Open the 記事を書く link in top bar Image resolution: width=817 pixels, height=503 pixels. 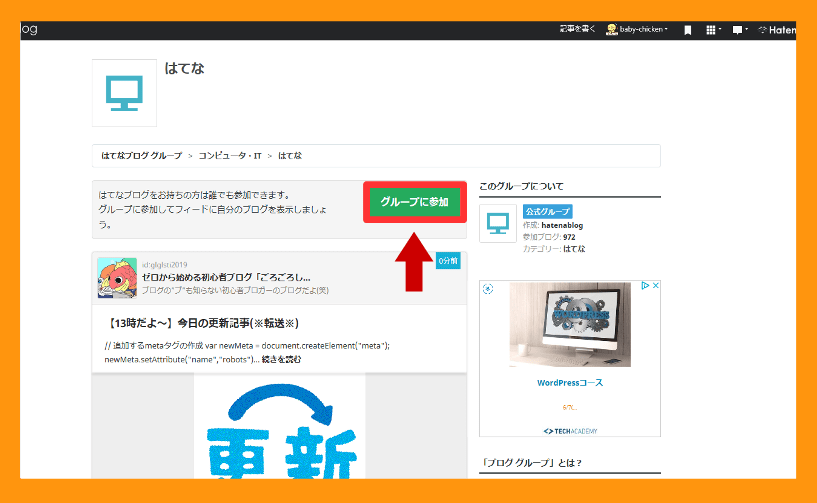point(577,29)
